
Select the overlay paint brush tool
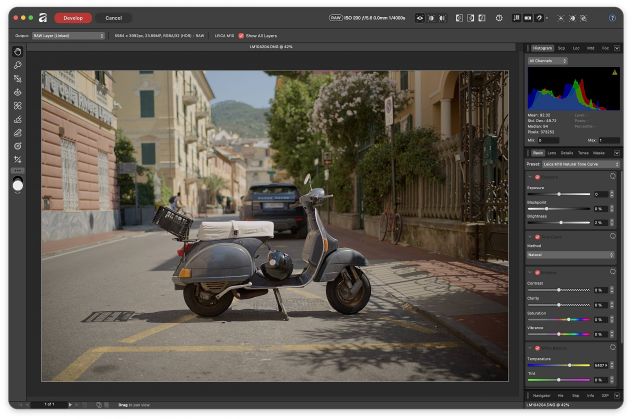coord(17,119)
